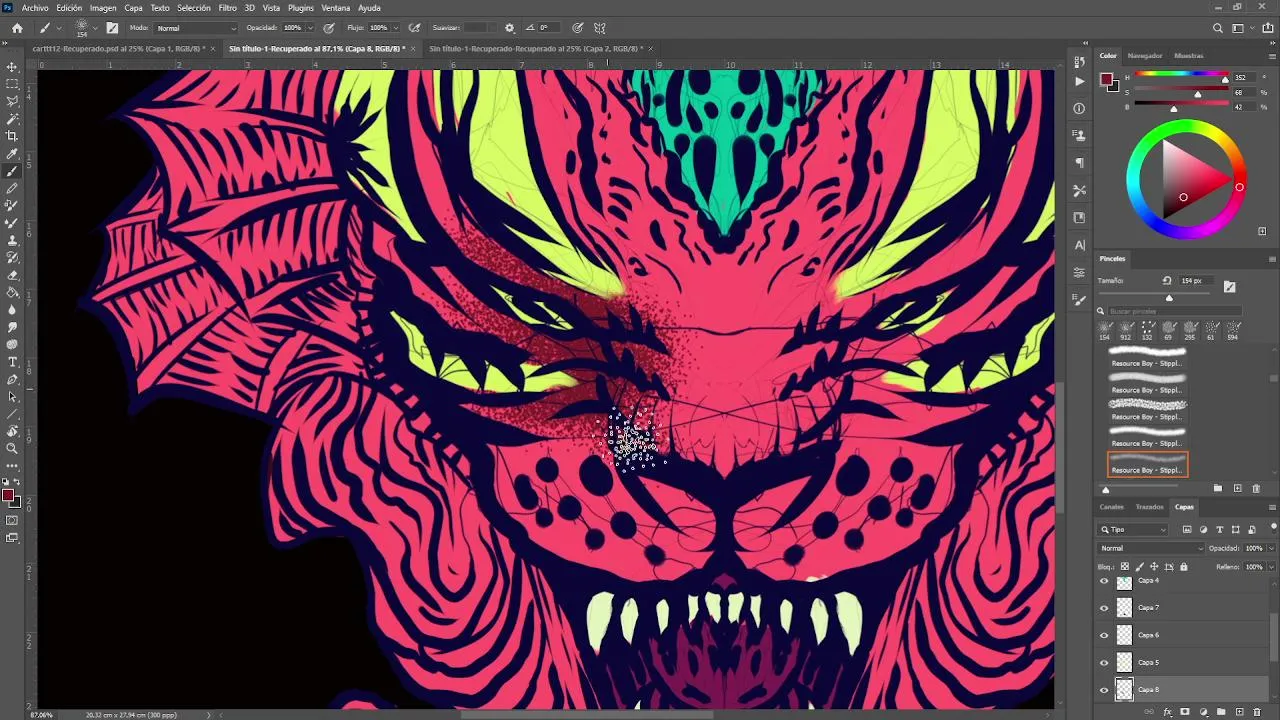Switch to the Canales tab
The height and width of the screenshot is (720, 1280).
click(1112, 507)
